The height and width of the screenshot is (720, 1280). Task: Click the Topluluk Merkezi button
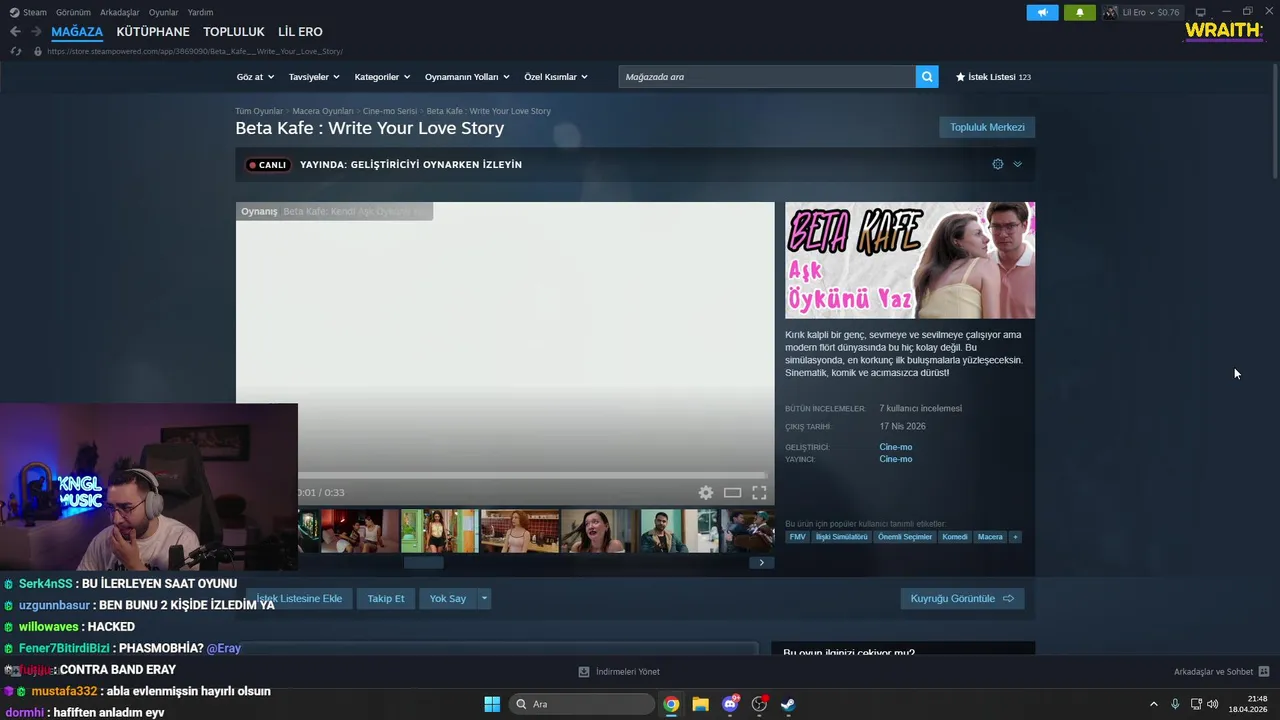pyautogui.click(x=987, y=127)
